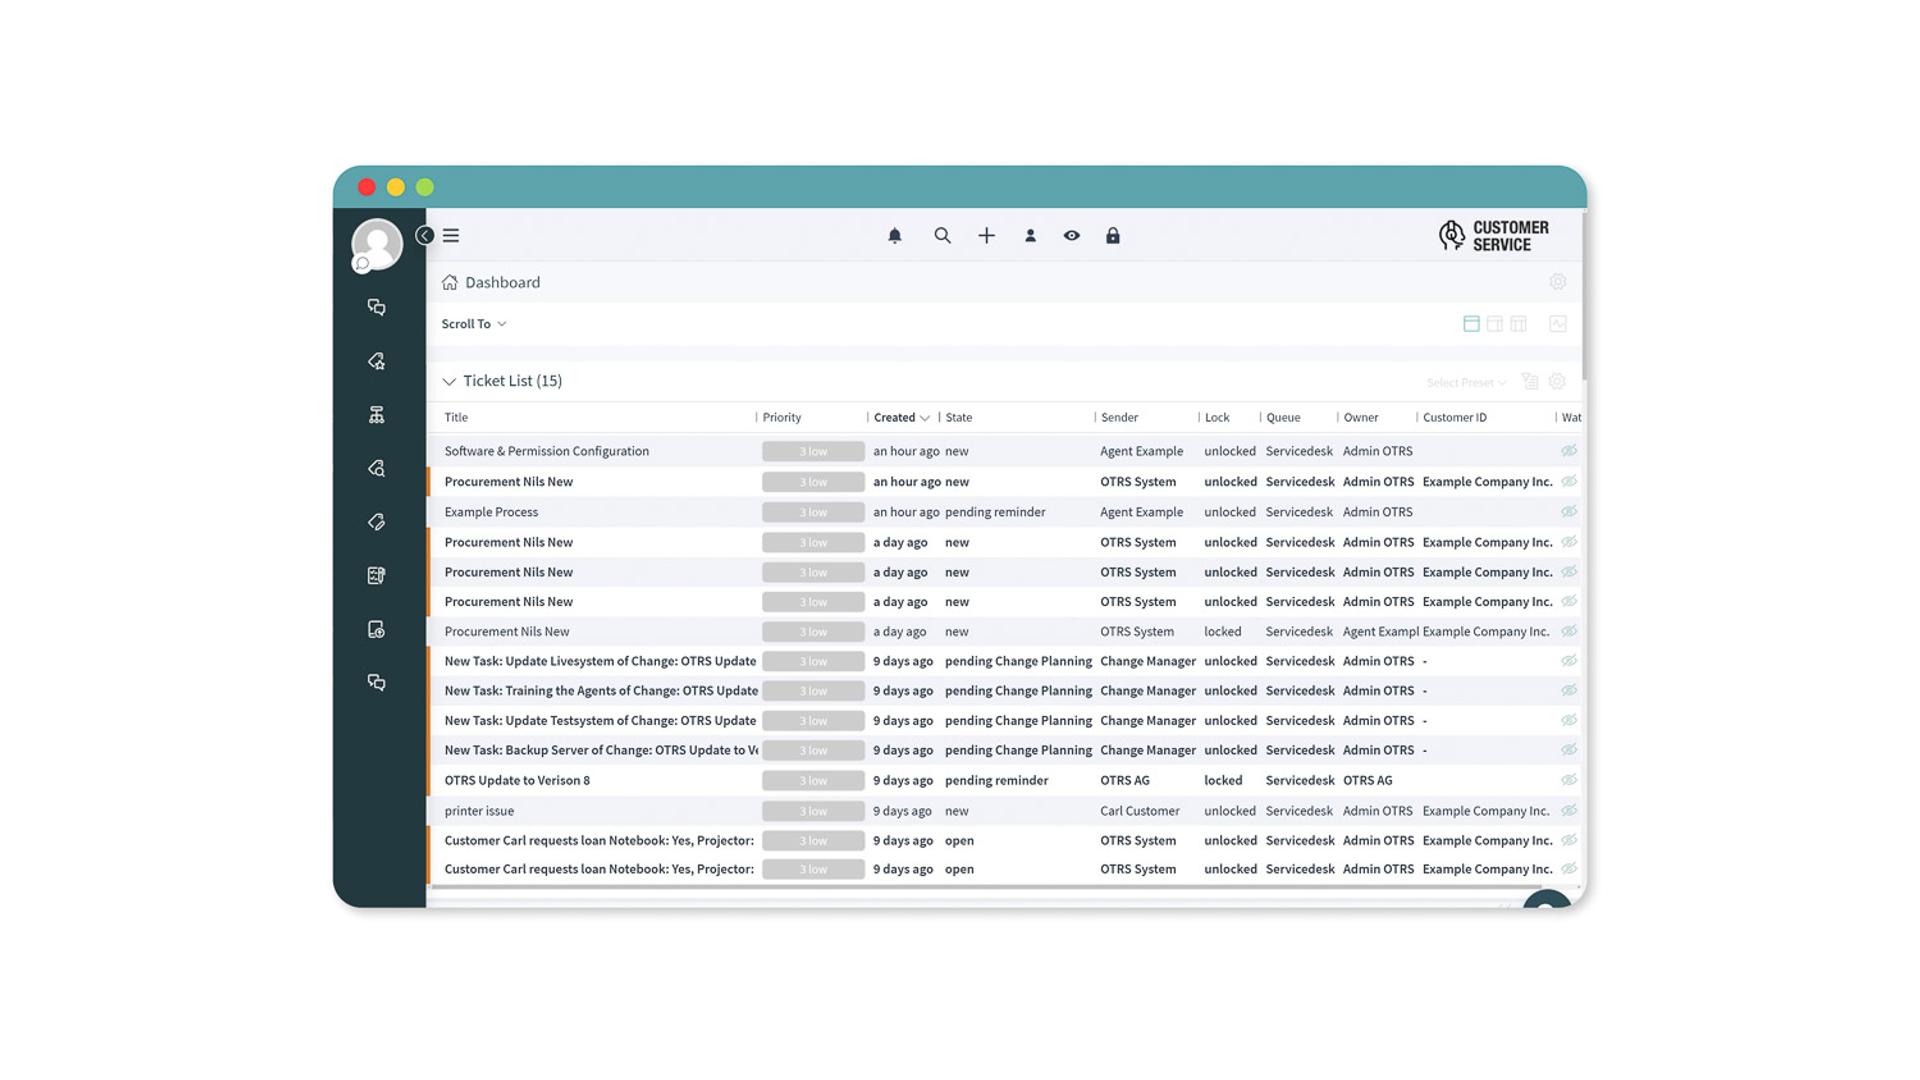Toggle watch on printer issue row

(1569, 811)
